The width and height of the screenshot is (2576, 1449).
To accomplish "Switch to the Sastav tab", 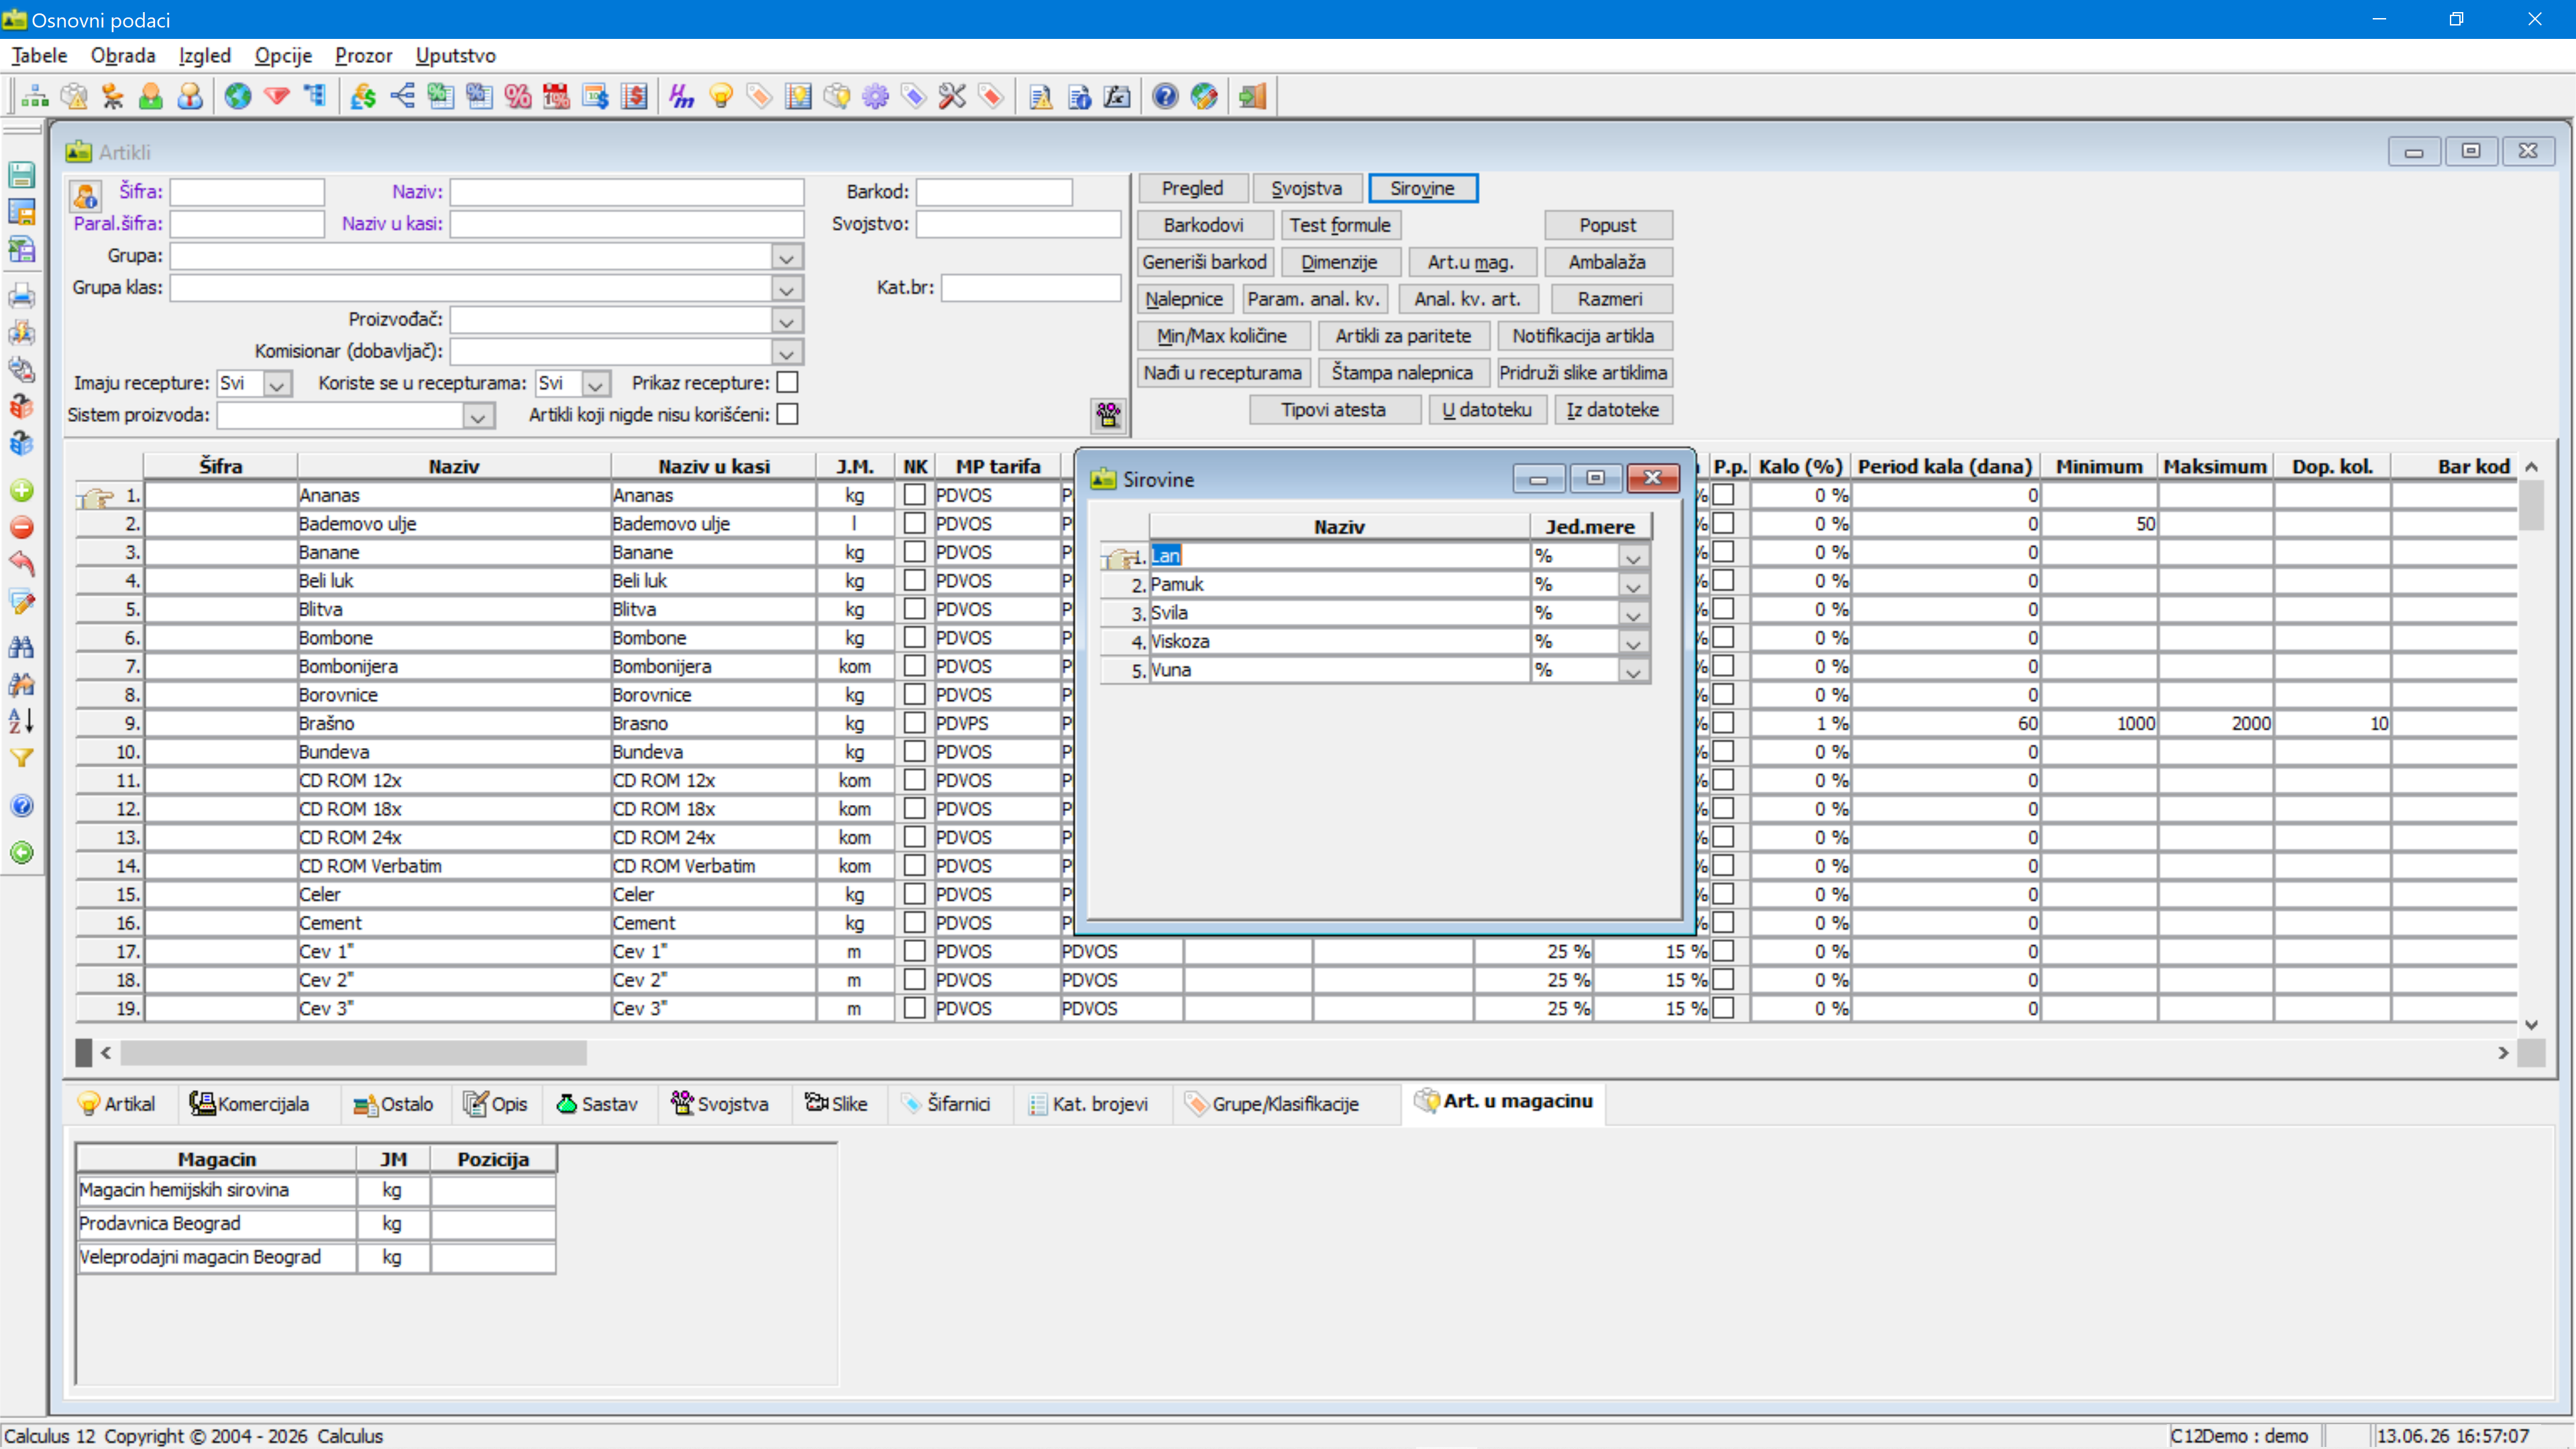I will point(598,1104).
